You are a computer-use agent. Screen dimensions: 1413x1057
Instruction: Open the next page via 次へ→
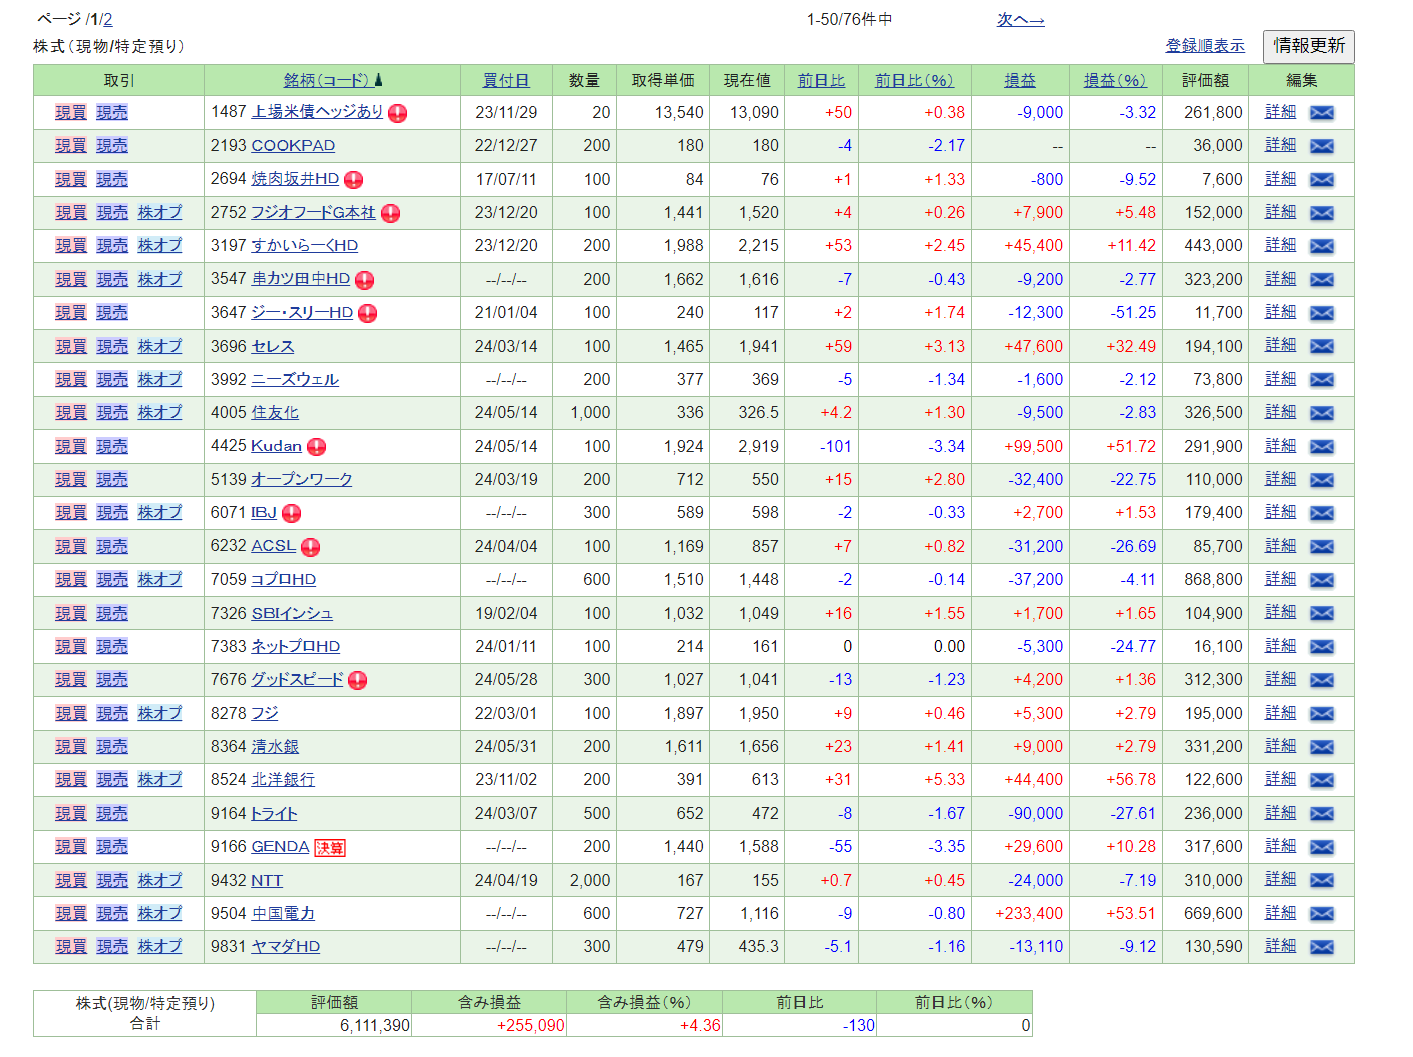point(1020,20)
